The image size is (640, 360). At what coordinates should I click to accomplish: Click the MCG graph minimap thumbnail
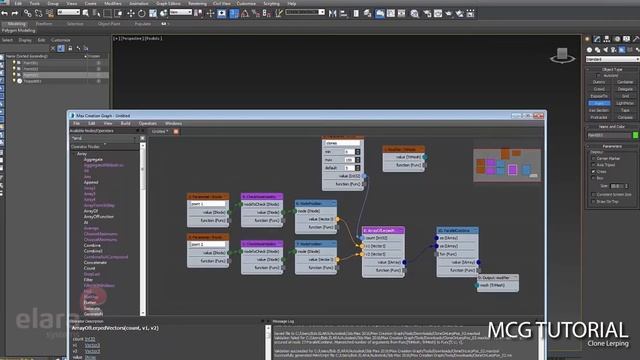click(507, 165)
